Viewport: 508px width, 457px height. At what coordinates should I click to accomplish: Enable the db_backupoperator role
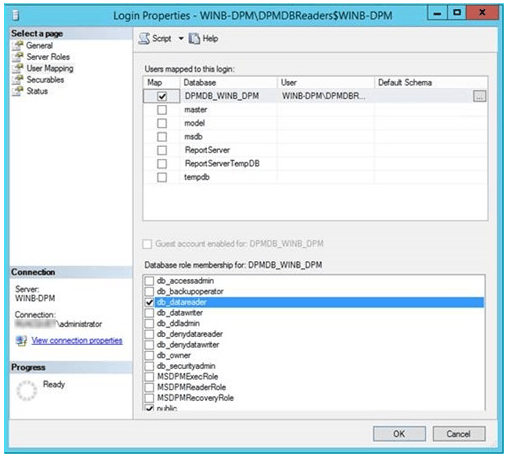[149, 291]
